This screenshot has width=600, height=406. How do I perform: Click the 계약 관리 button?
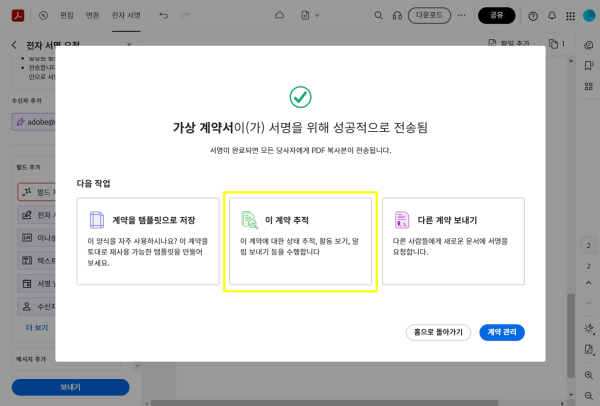point(502,332)
